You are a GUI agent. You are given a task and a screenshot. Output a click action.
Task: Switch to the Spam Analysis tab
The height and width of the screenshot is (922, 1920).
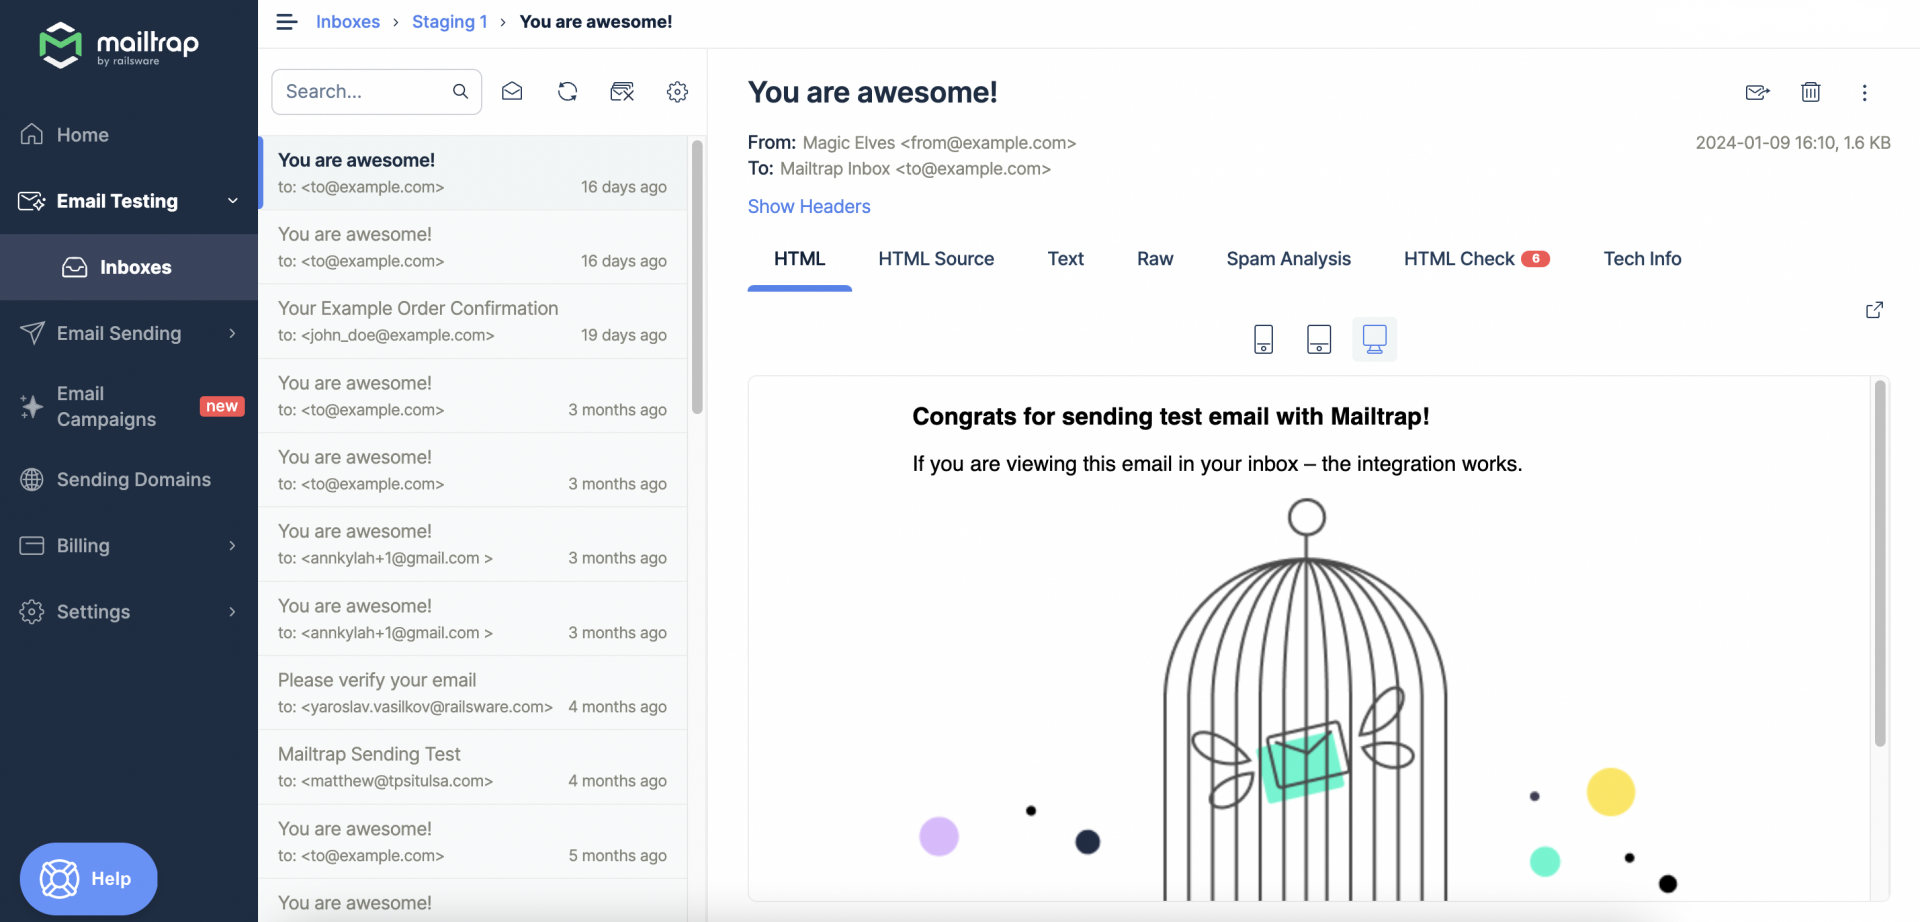coord(1288,259)
